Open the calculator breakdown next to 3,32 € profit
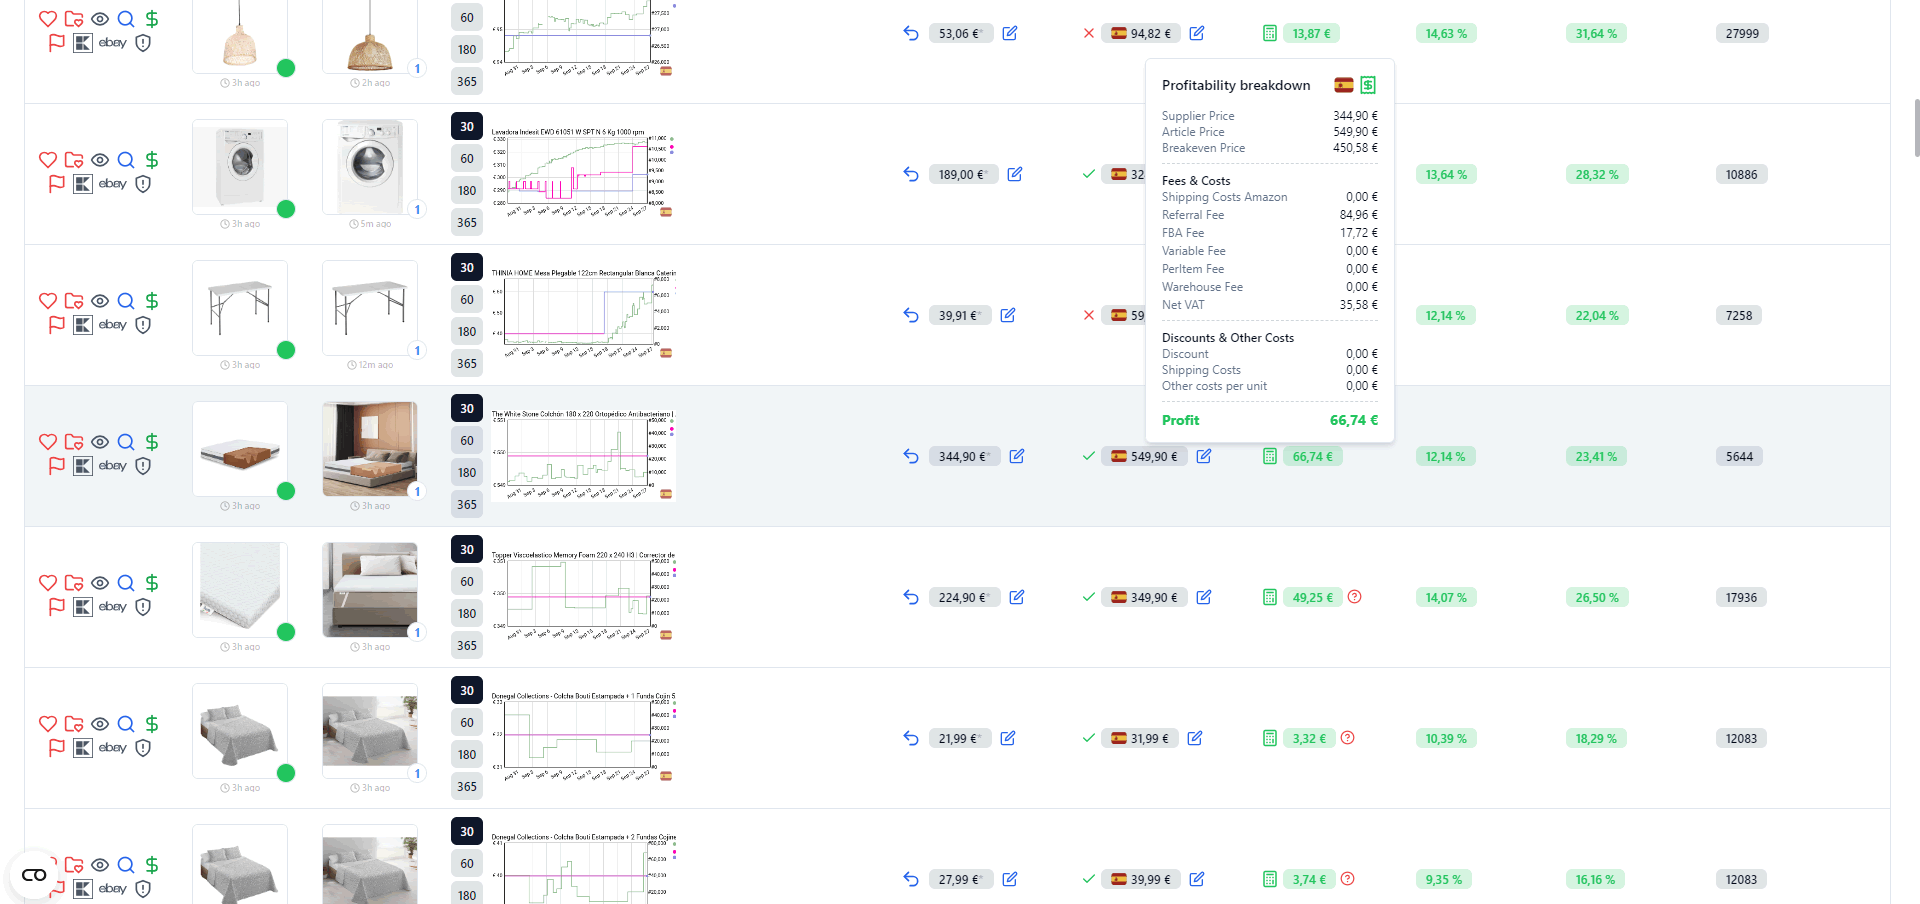Image resolution: width=1920 pixels, height=904 pixels. [x=1270, y=738]
